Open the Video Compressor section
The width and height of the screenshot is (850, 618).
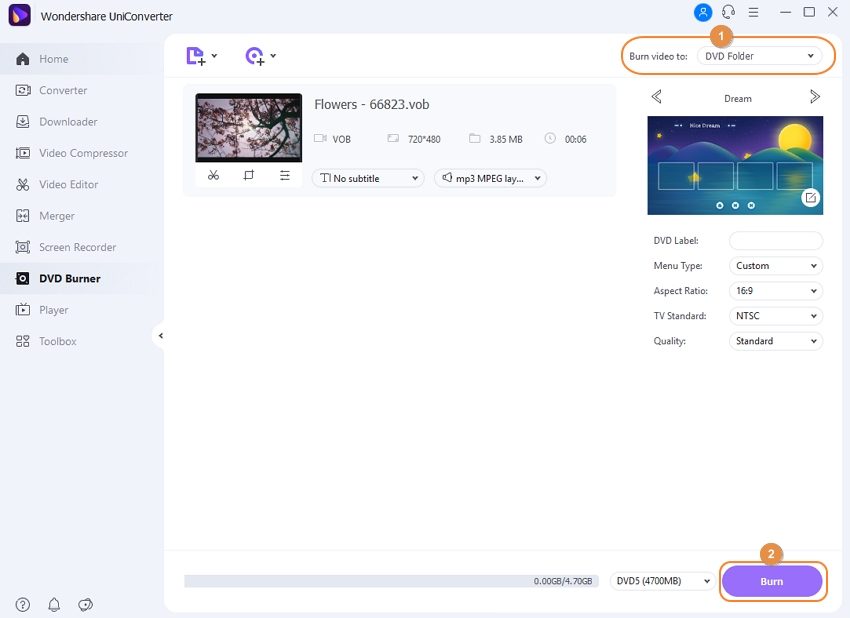coord(81,153)
